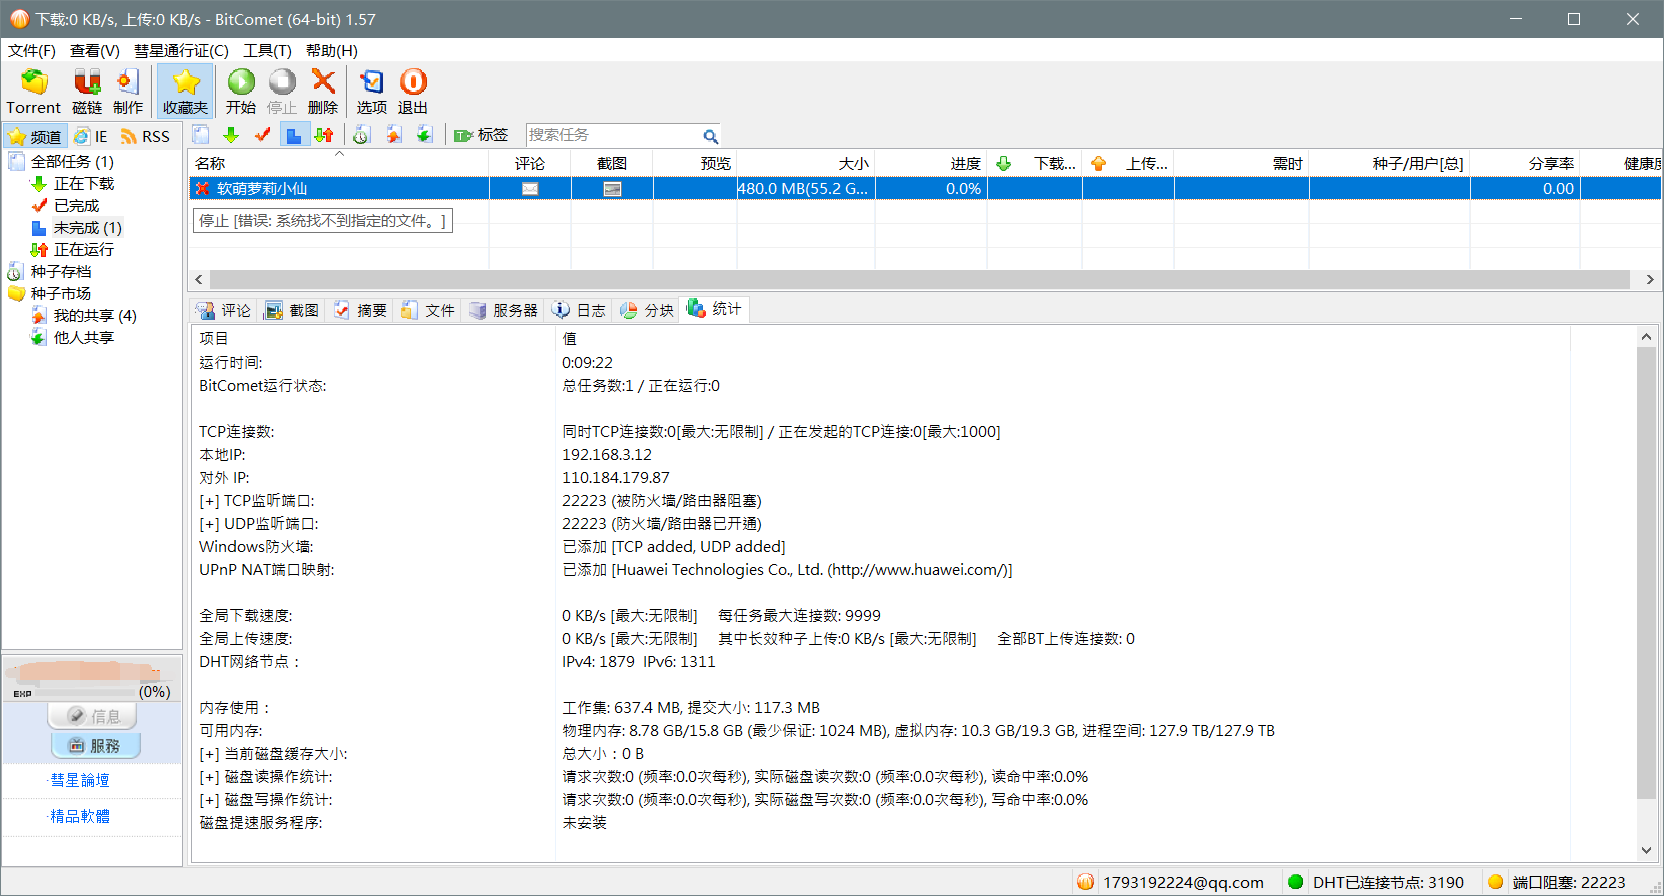Start the selected task with 开始
This screenshot has width=1664, height=896.
point(241,91)
